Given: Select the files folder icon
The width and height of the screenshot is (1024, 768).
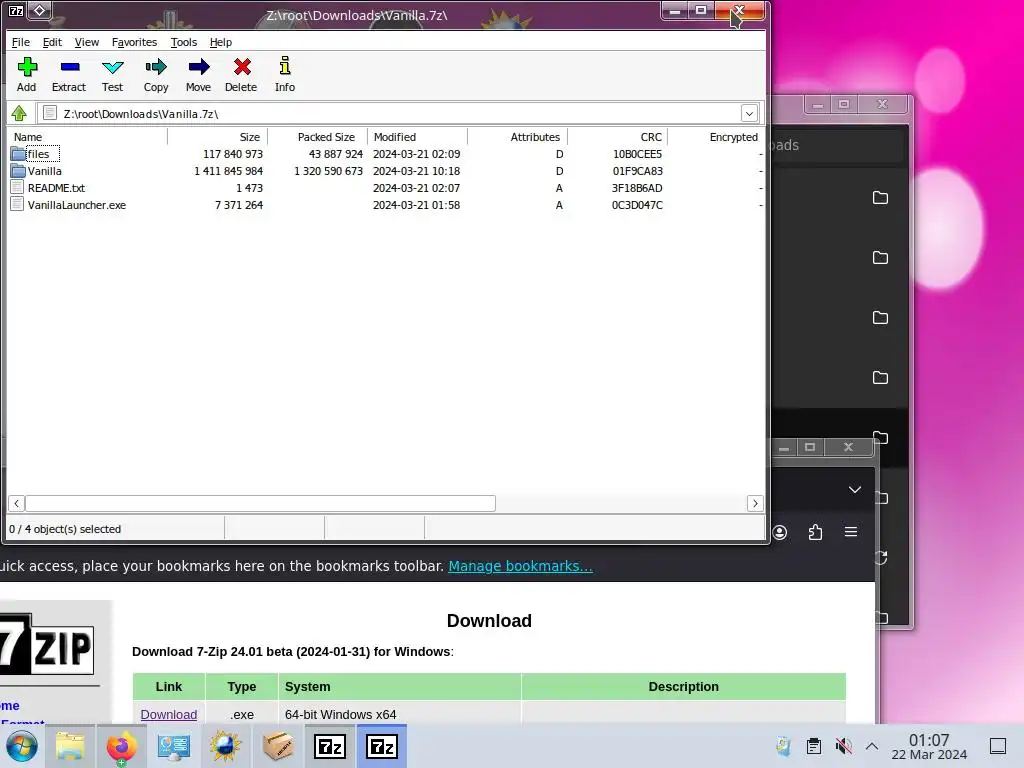Looking at the screenshot, I should (18, 154).
